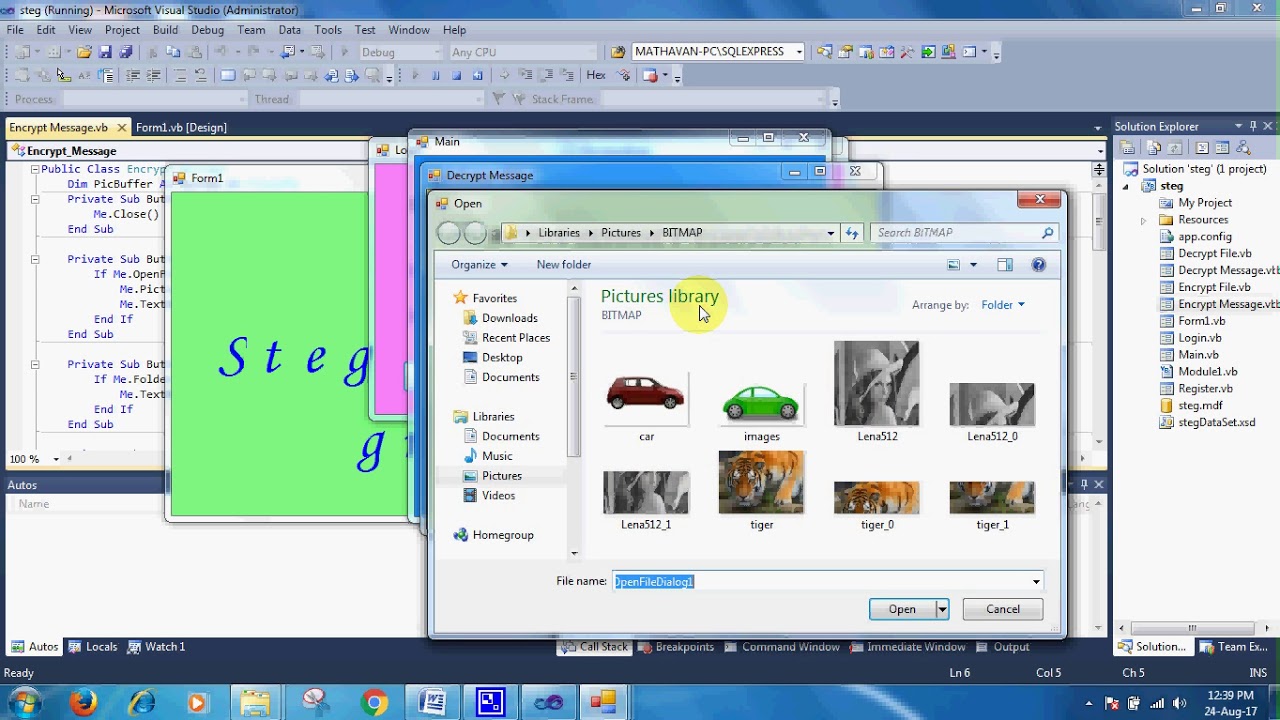Open the Organize dropdown menu

pyautogui.click(x=479, y=265)
